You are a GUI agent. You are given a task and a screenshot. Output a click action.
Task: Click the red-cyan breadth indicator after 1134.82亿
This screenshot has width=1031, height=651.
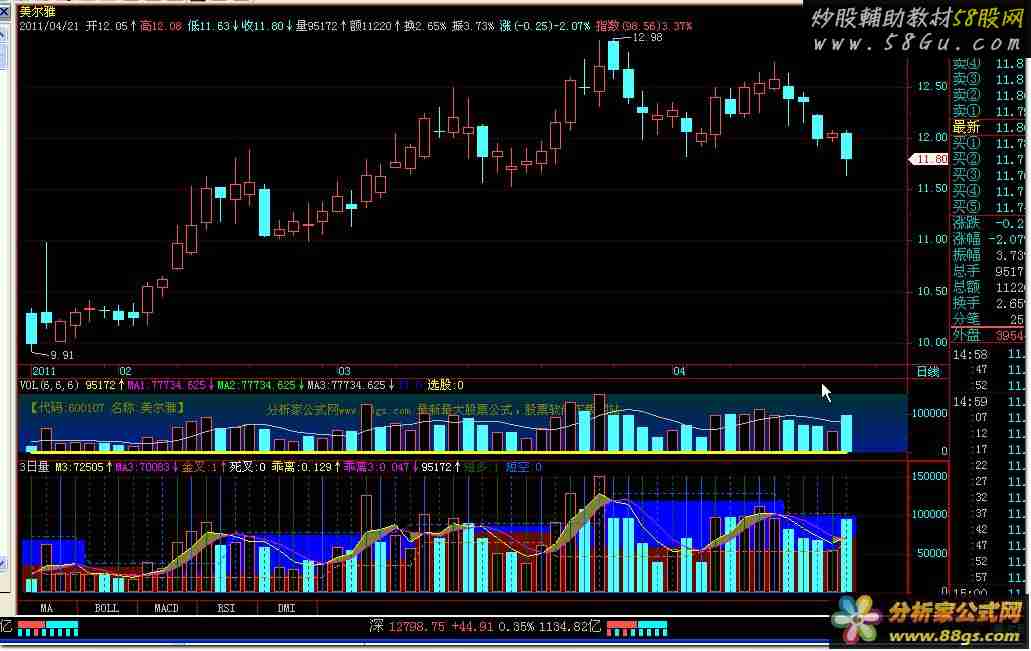636,628
